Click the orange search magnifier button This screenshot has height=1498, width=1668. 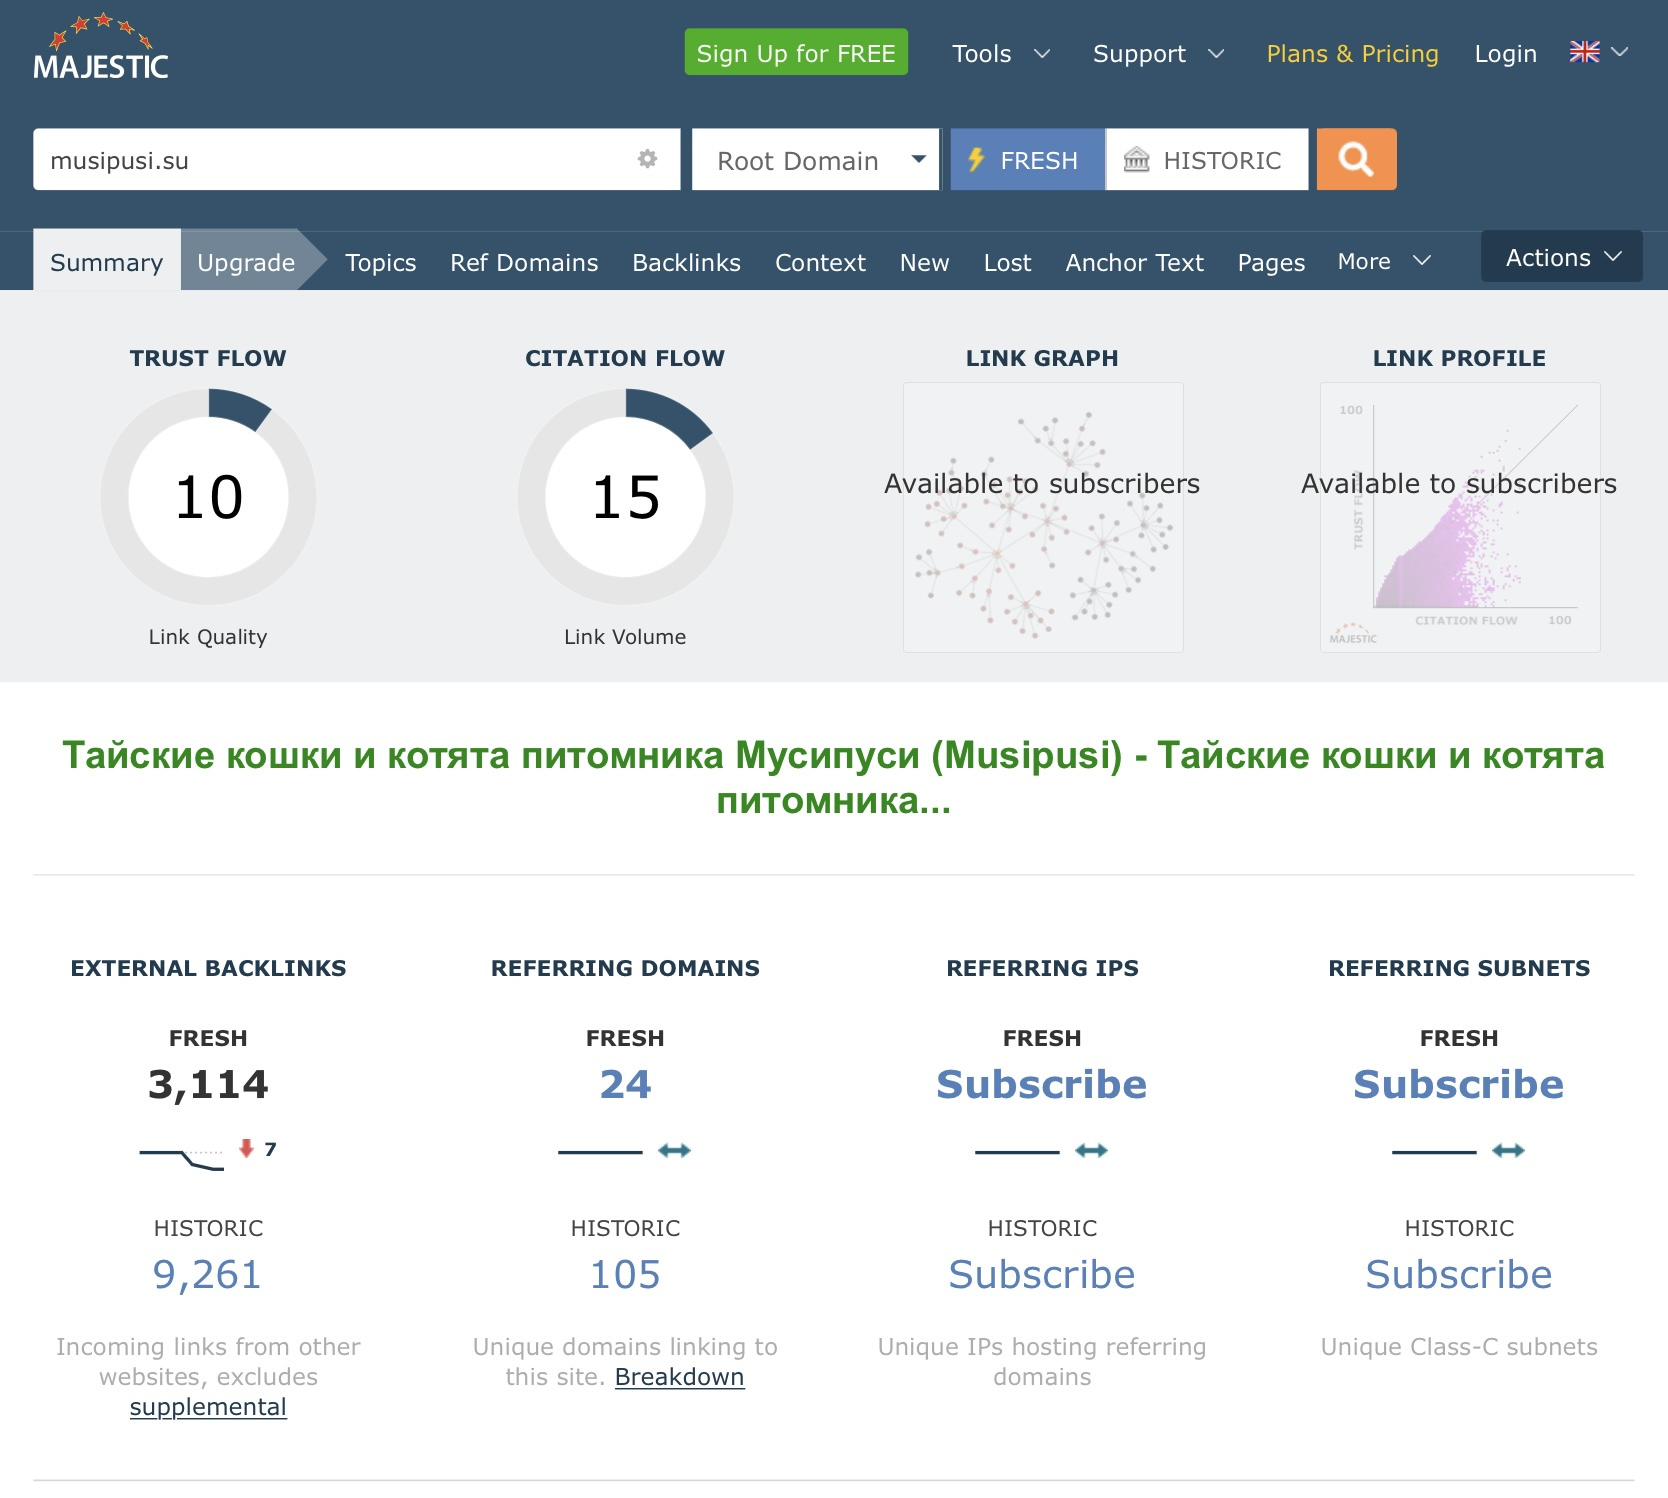(x=1356, y=159)
